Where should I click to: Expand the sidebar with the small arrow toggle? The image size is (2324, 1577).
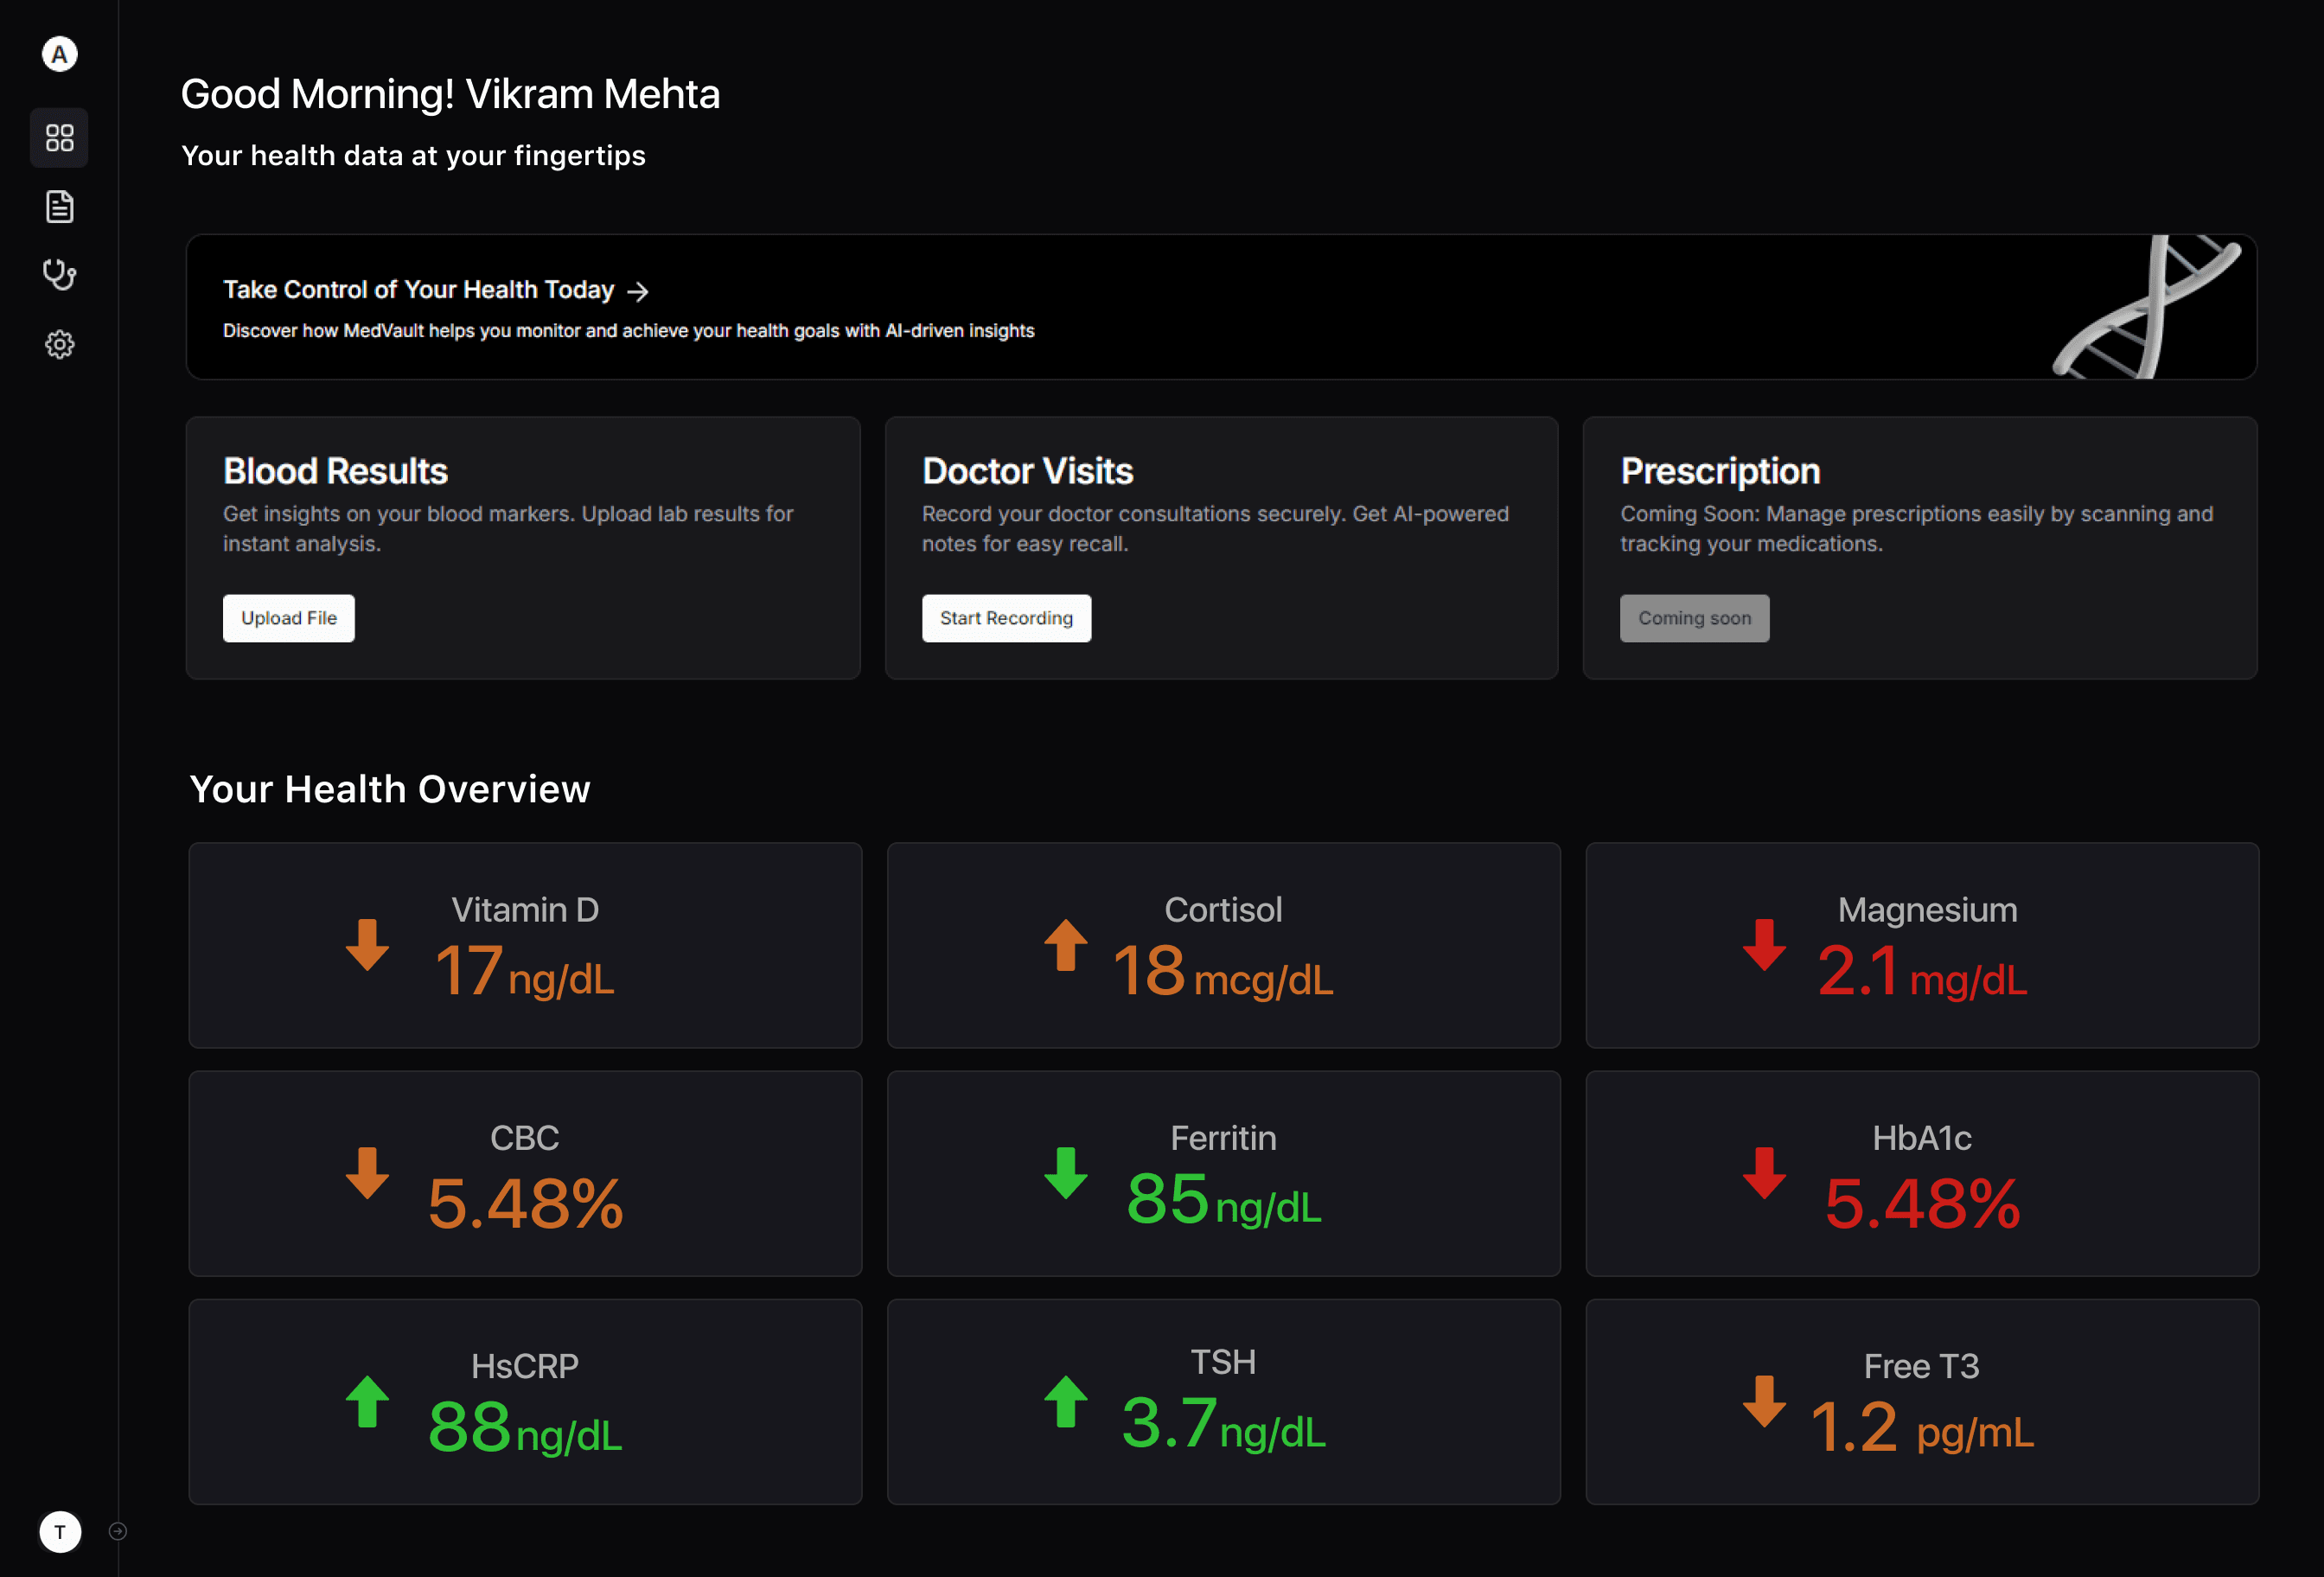pos(118,1531)
